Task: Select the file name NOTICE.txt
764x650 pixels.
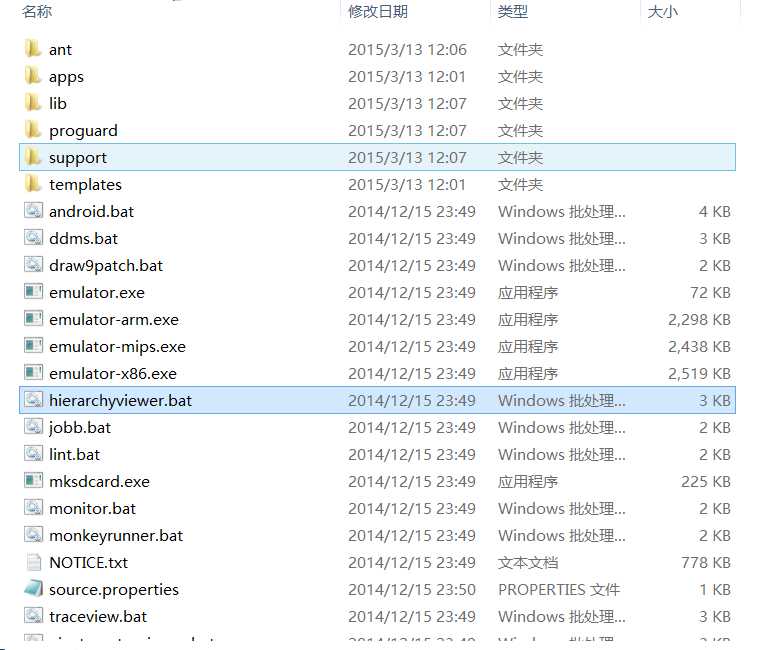Action: (88, 563)
